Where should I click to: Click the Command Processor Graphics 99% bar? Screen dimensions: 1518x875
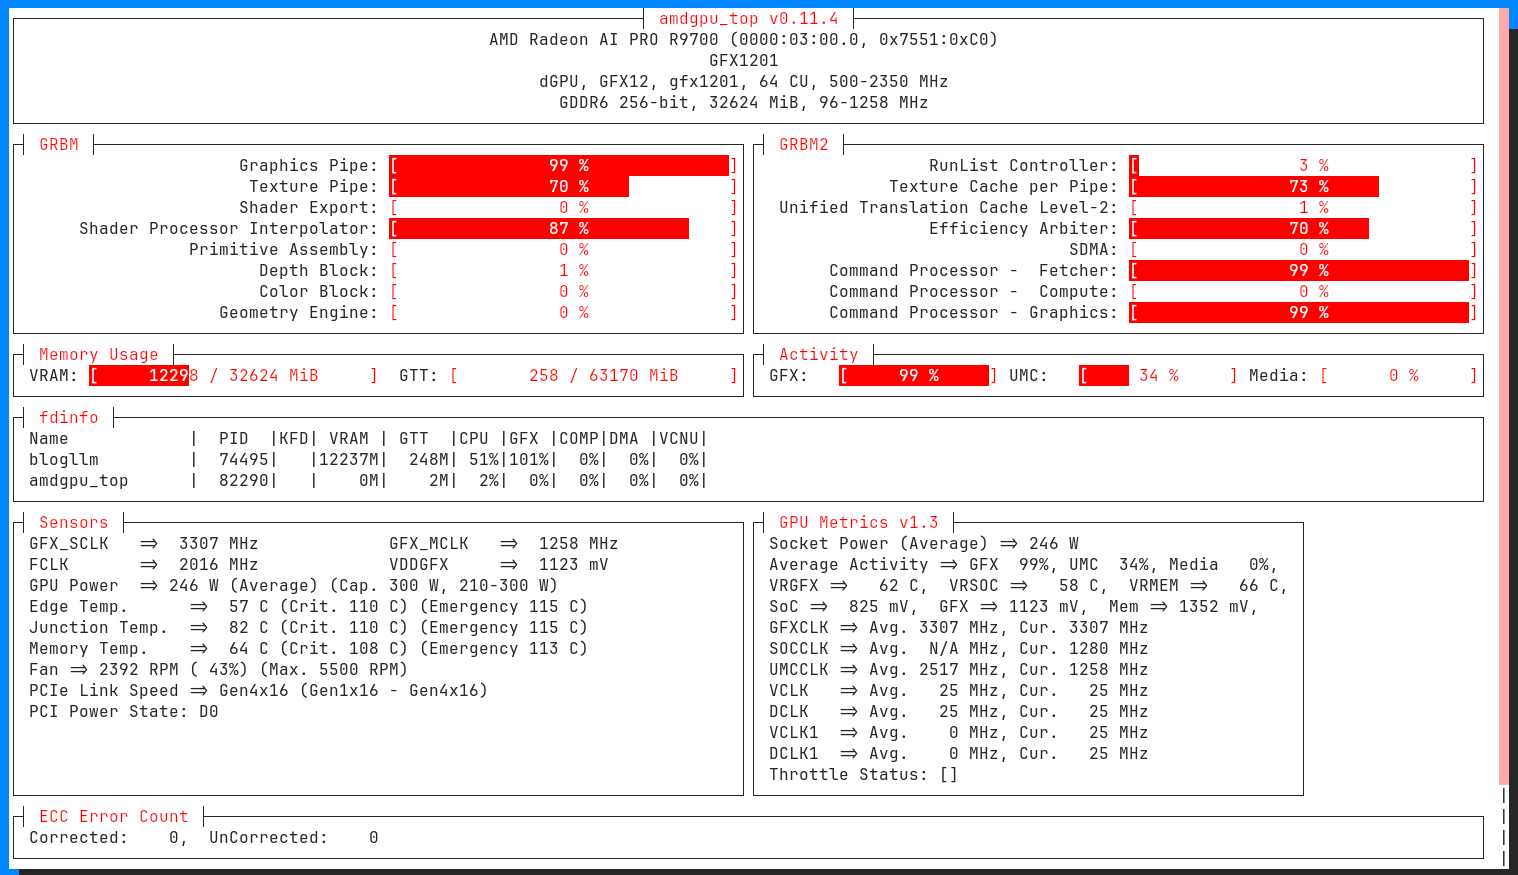[x=1303, y=312]
